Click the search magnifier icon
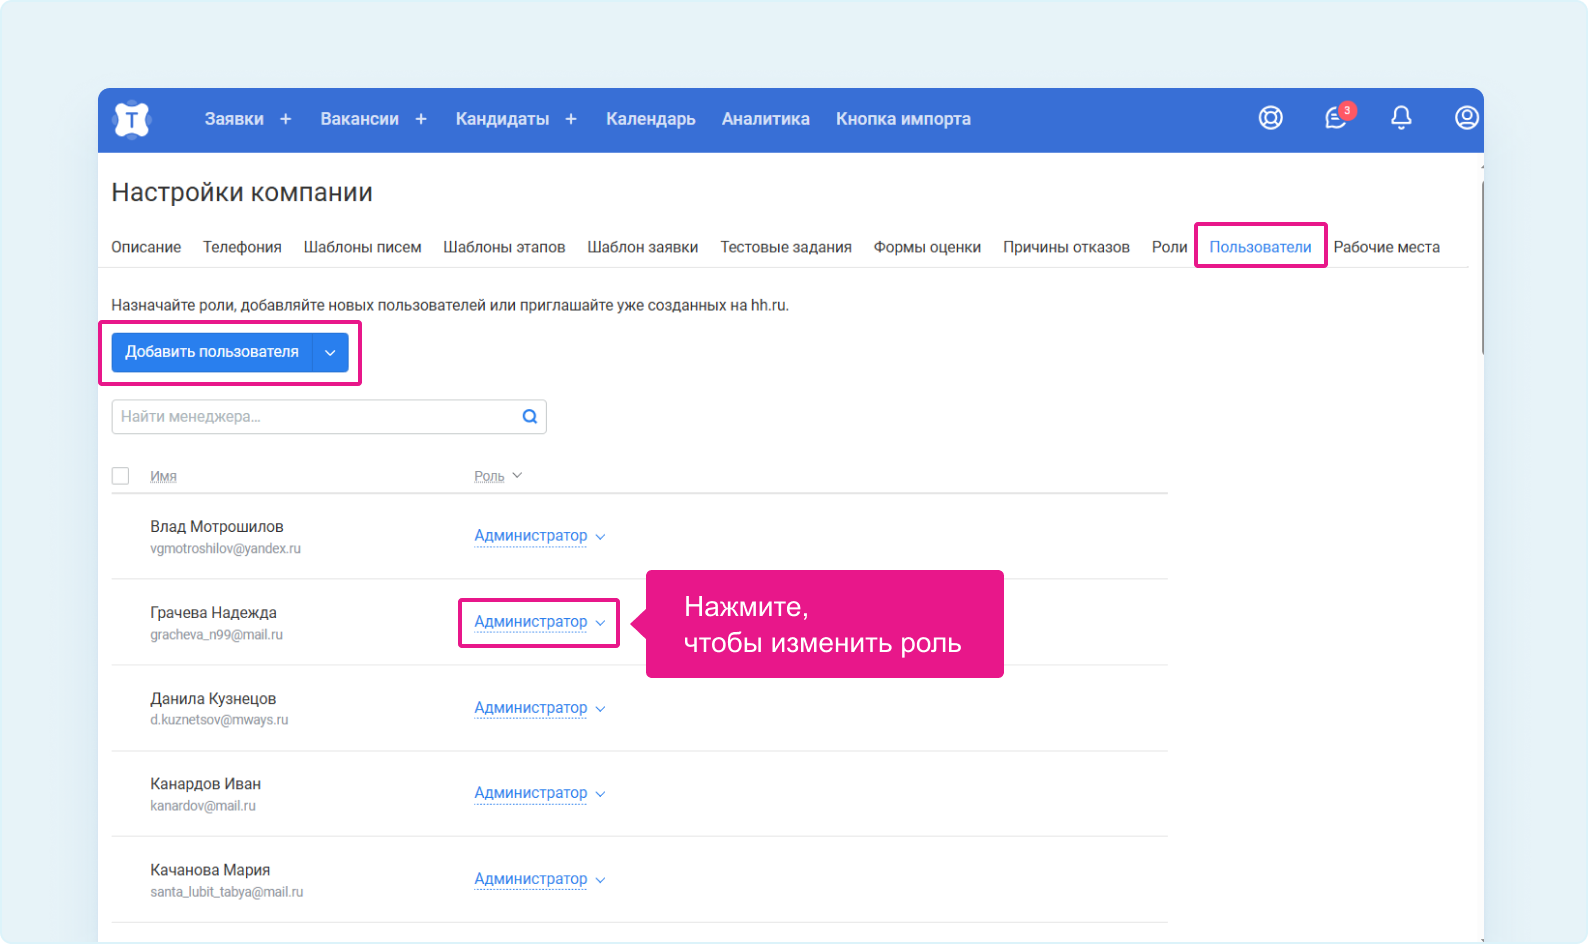This screenshot has width=1588, height=944. (x=530, y=417)
